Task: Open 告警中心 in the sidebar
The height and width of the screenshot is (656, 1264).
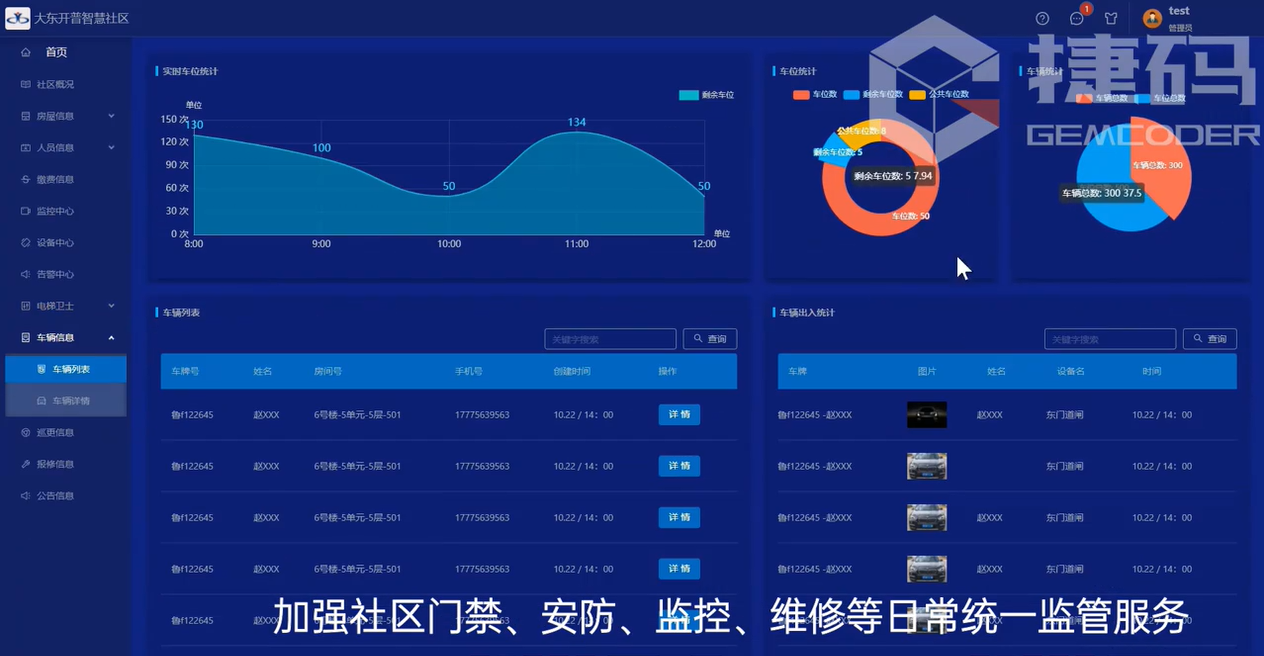Action: point(55,274)
